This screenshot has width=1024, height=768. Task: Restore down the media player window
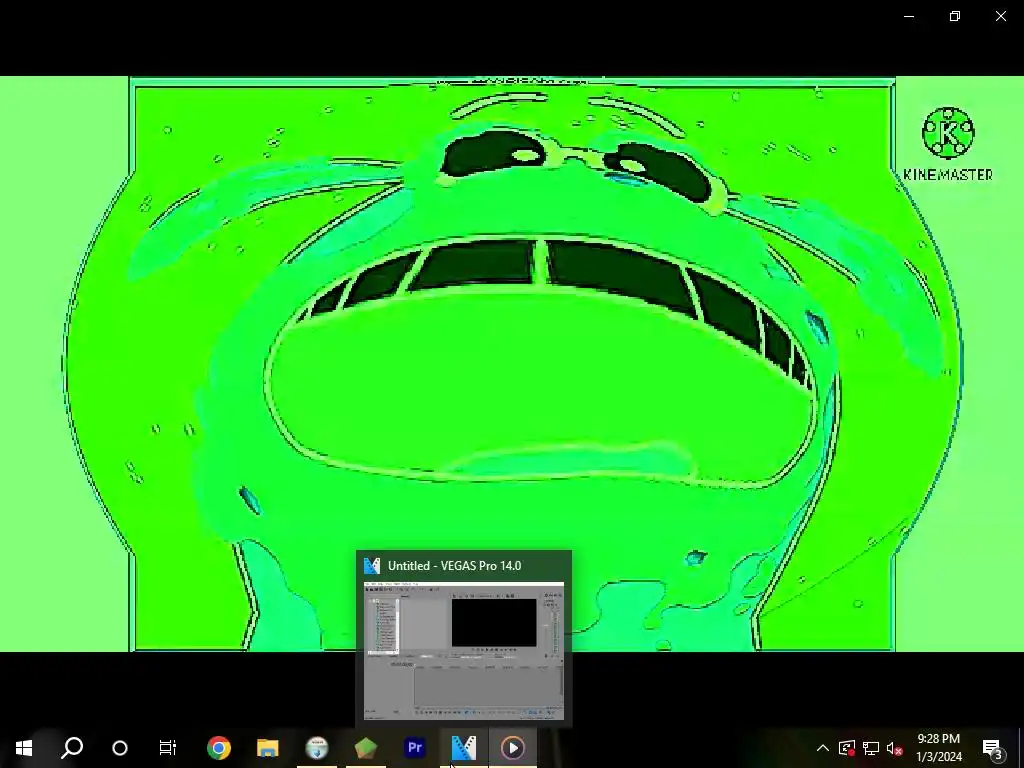click(x=955, y=16)
